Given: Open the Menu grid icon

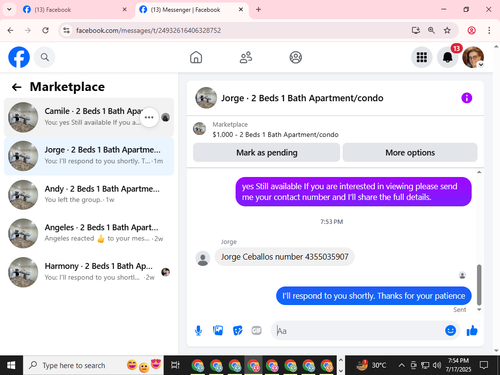Looking at the screenshot, I should point(422,57).
